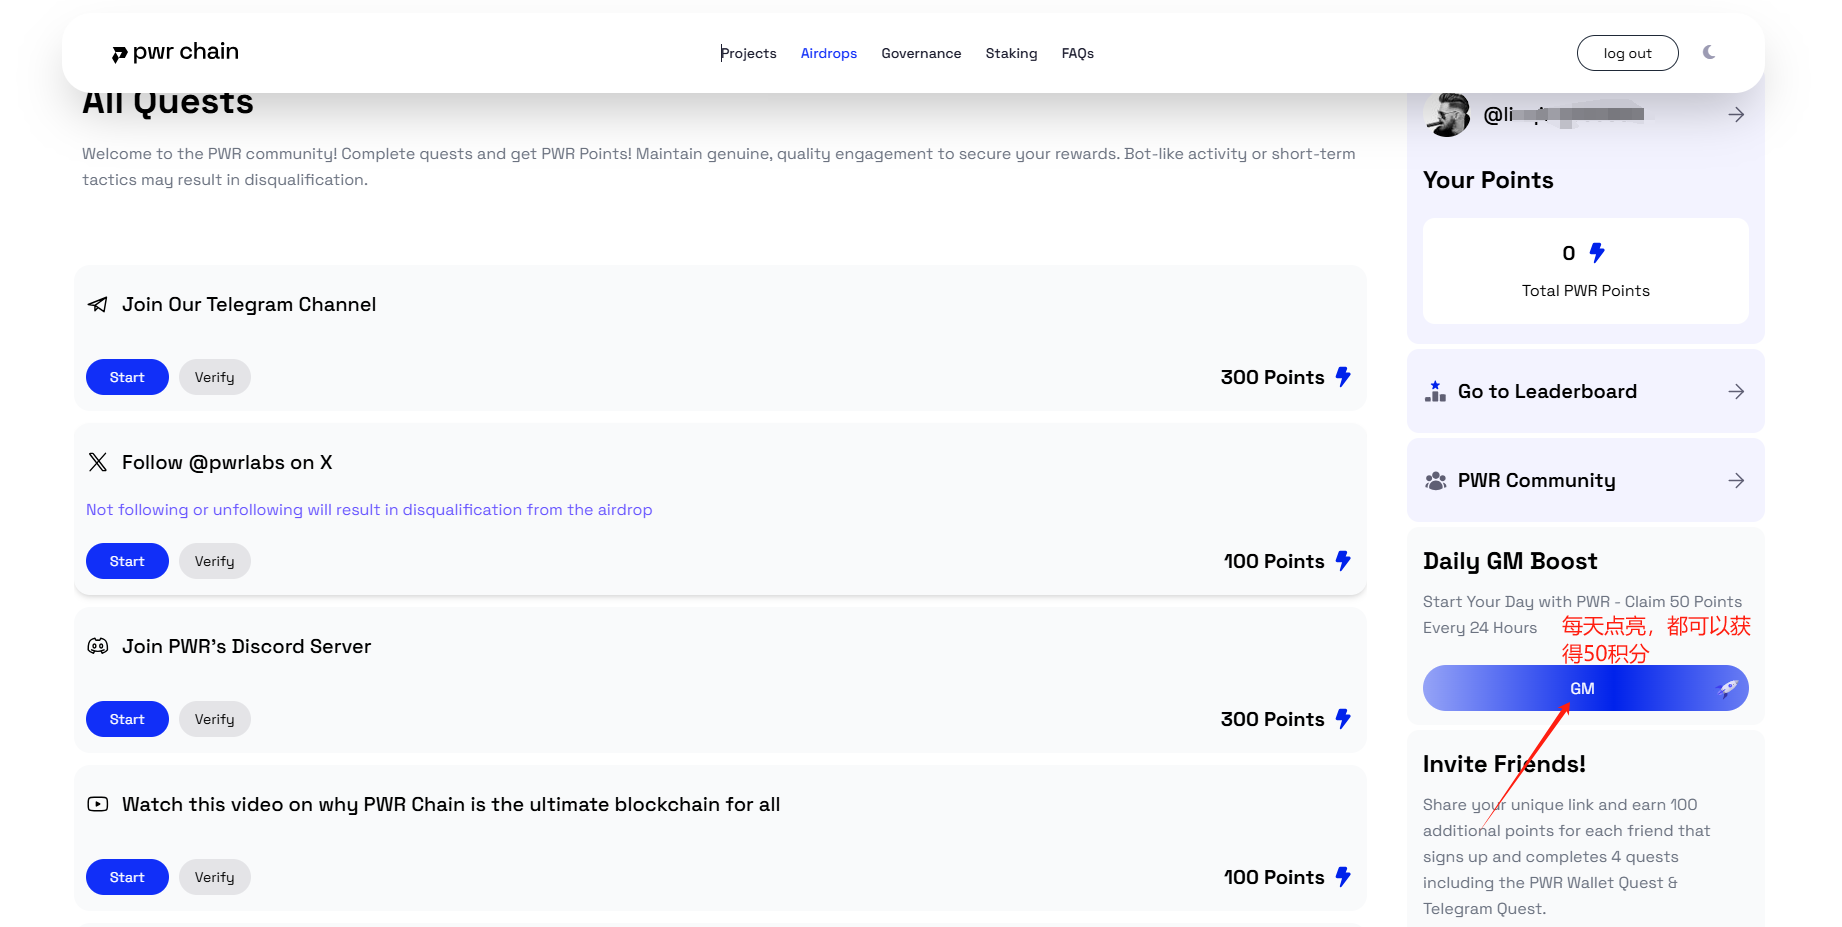Verify the Follow @pwrlabs on X quest
The height and width of the screenshot is (927, 1842).
215,561
